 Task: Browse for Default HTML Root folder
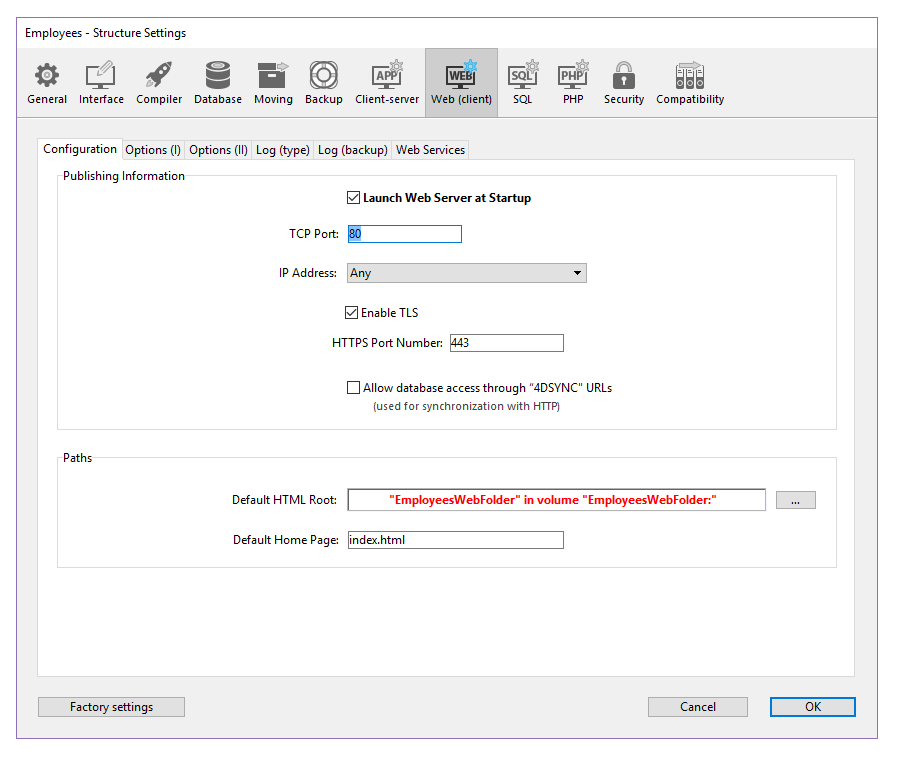coord(795,500)
